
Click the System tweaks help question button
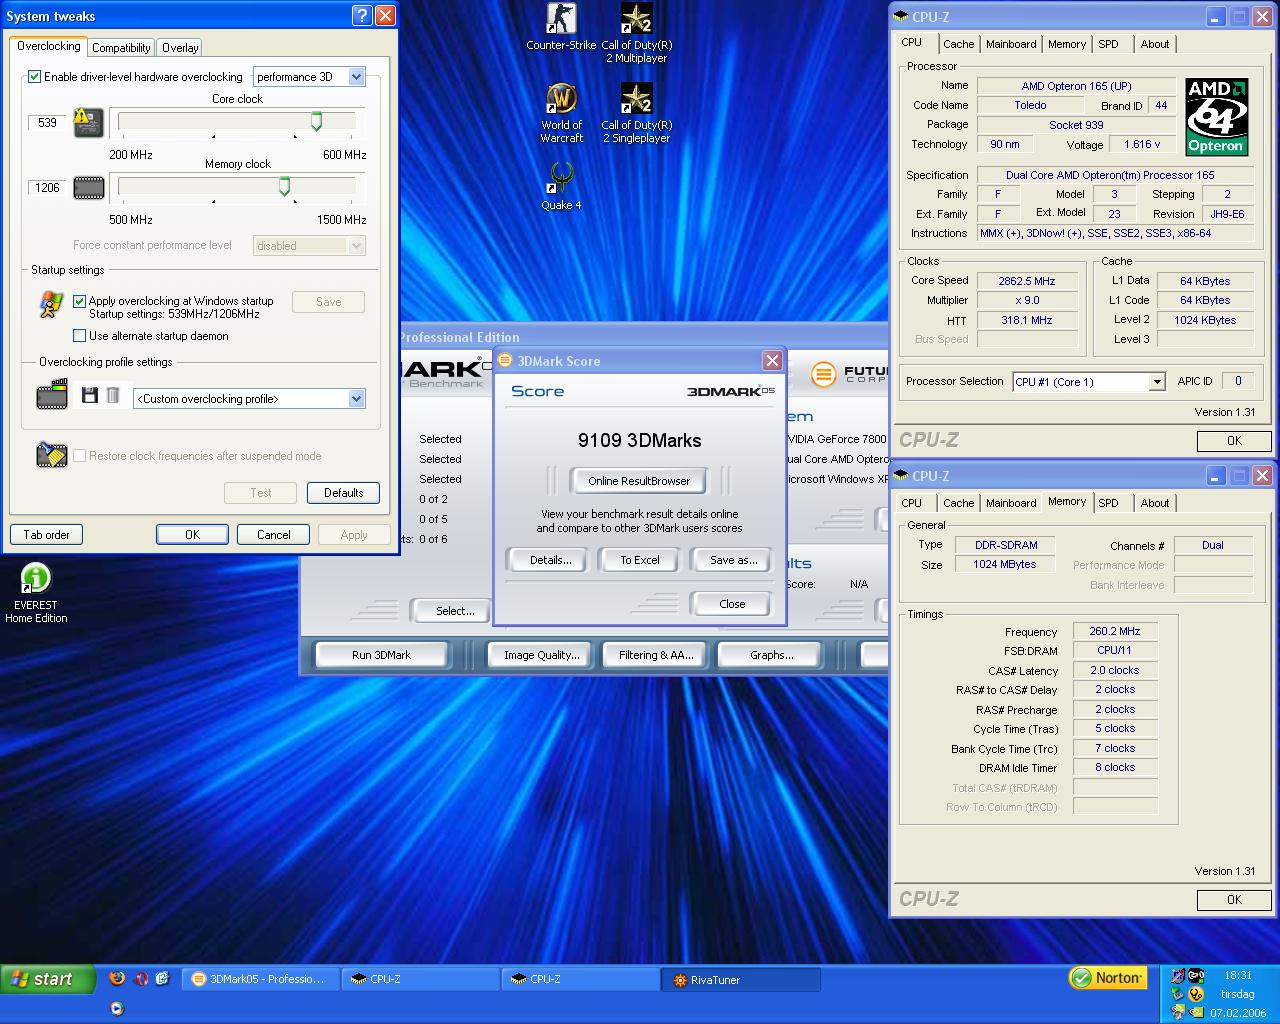(x=362, y=15)
